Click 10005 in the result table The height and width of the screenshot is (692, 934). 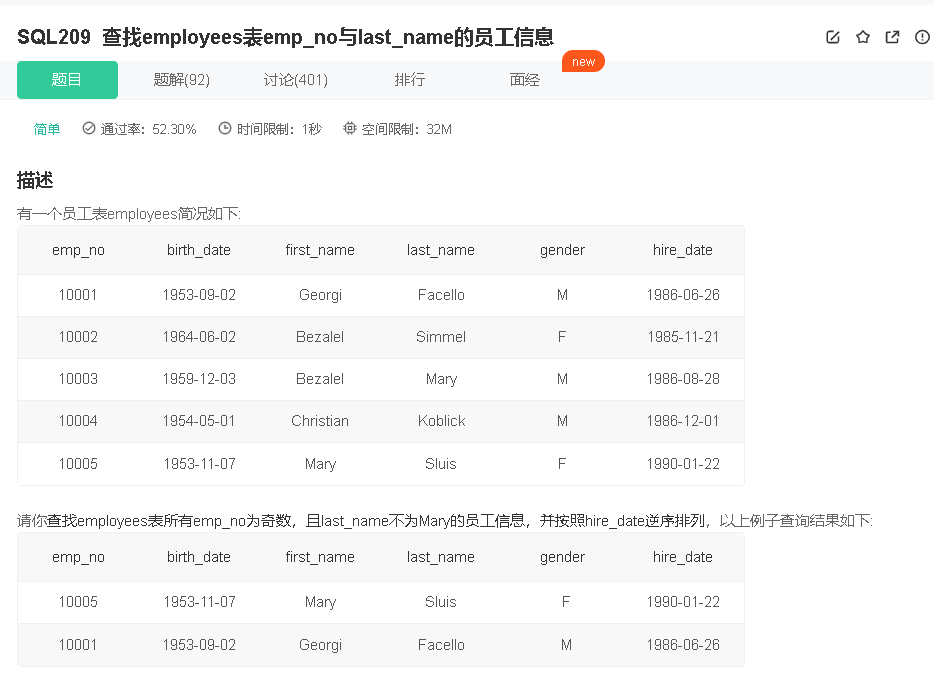pyautogui.click(x=78, y=602)
